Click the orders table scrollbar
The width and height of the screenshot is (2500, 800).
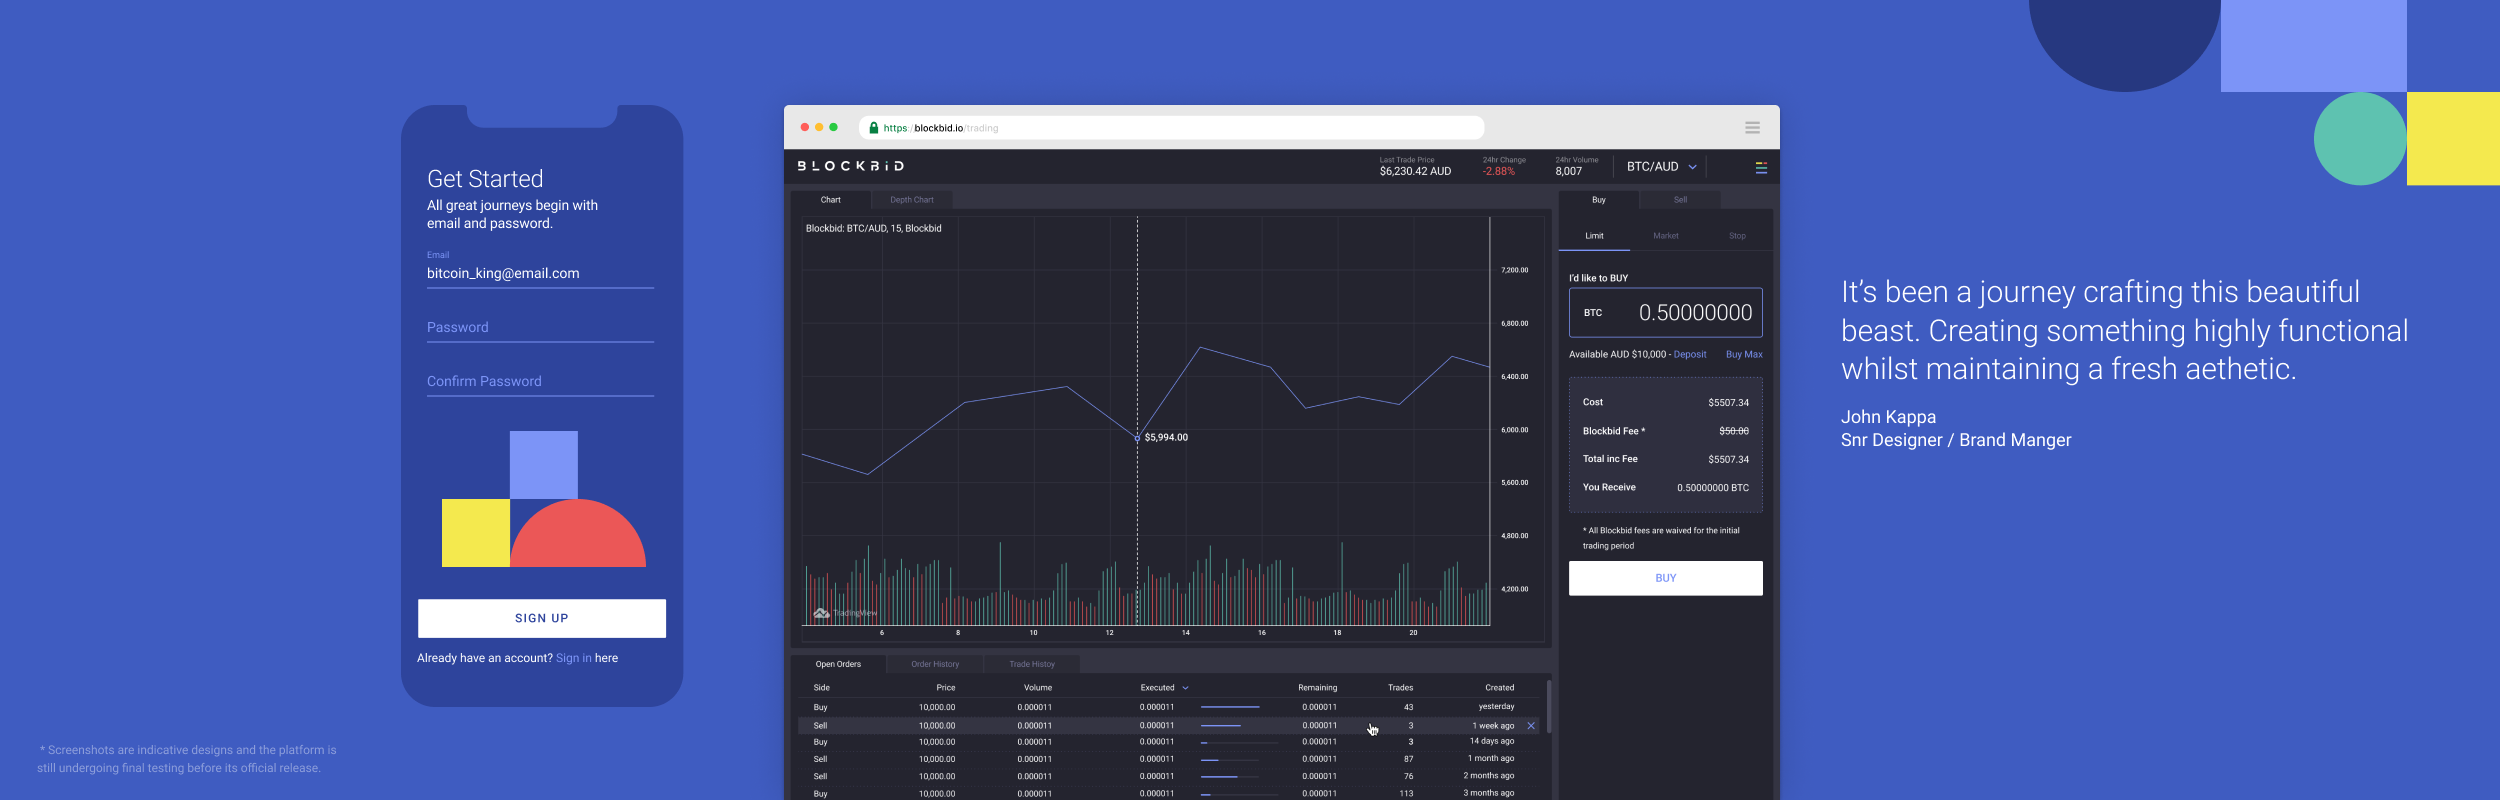coord(1549,706)
